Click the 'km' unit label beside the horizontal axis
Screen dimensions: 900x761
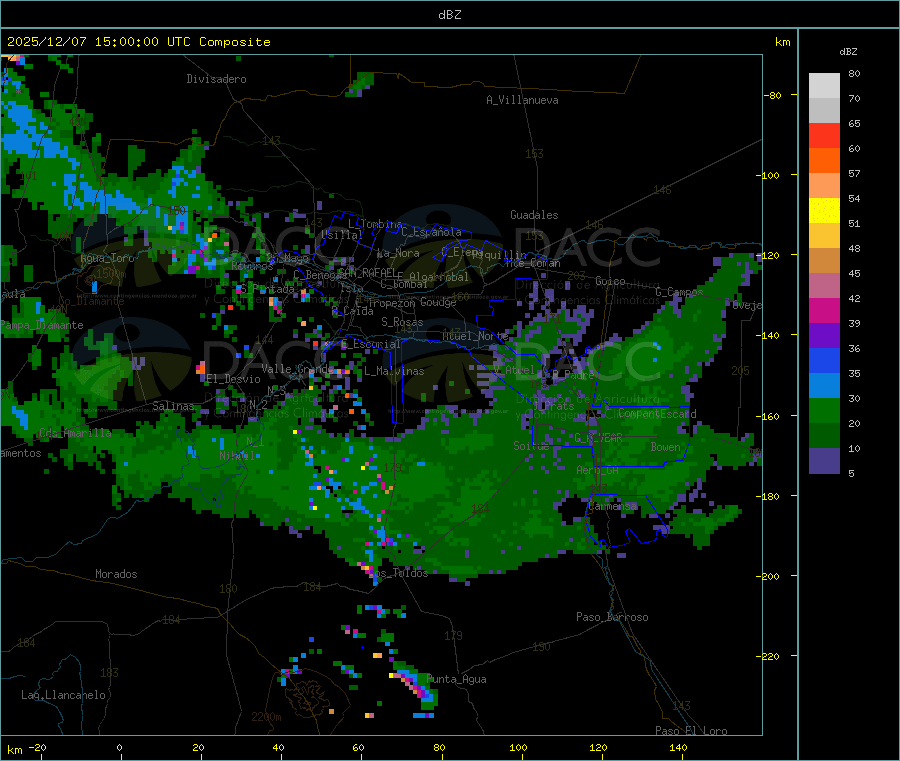14,750
